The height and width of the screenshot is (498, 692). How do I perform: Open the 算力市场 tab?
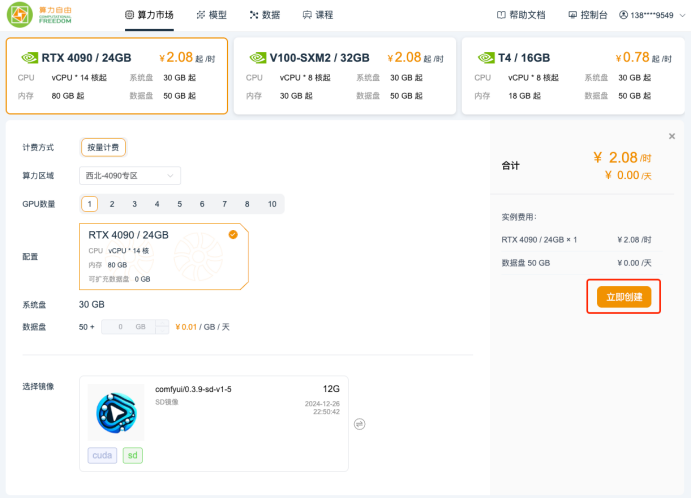tap(149, 15)
